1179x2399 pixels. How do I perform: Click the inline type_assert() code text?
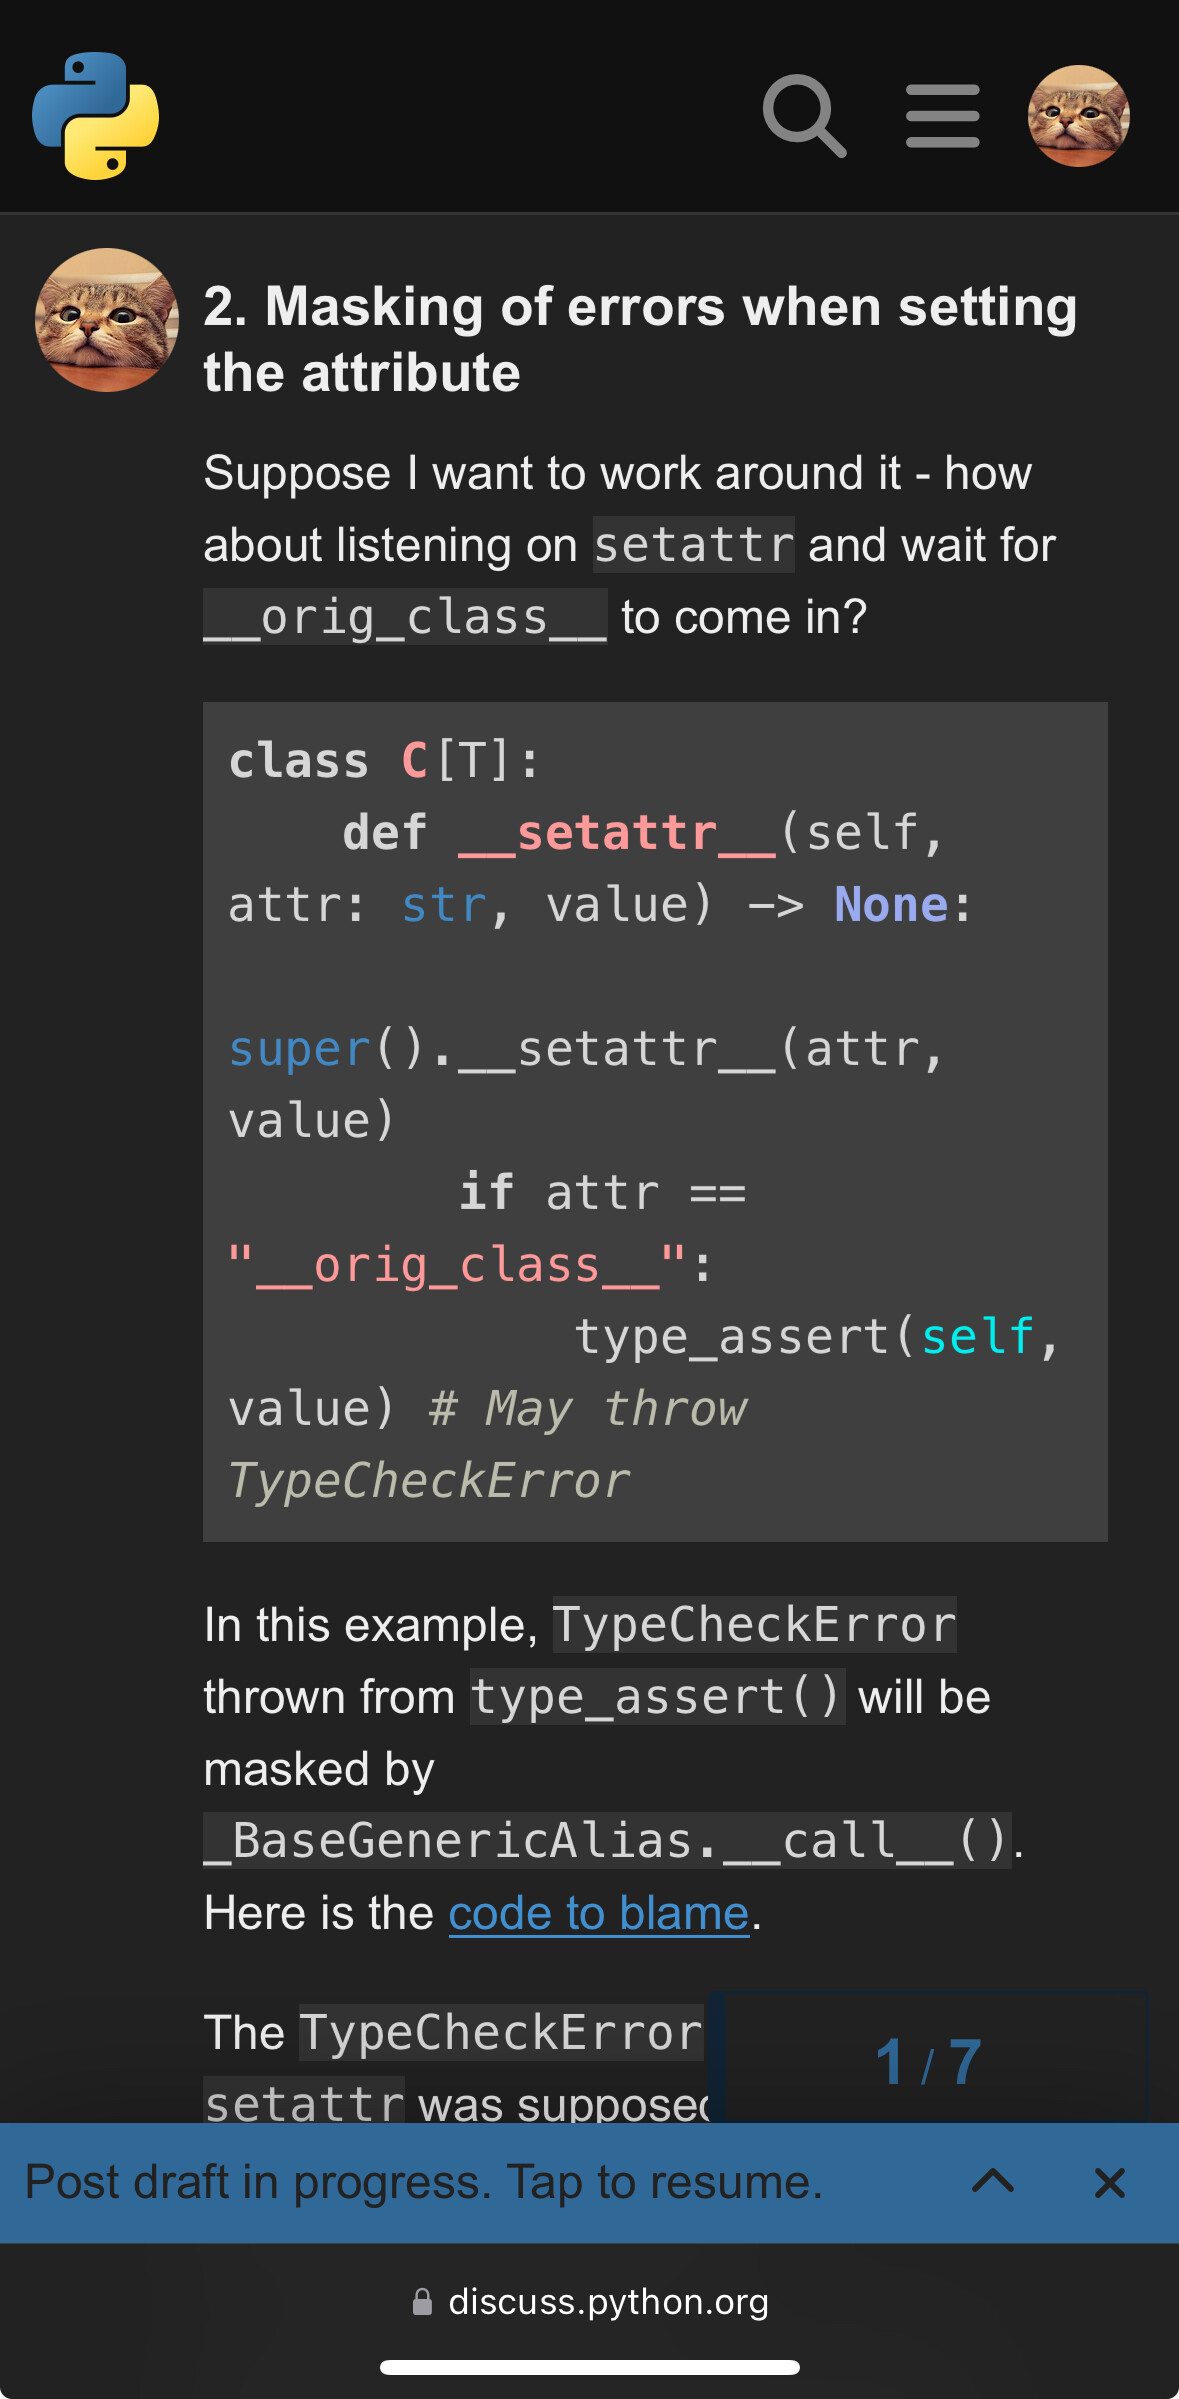(657, 1697)
